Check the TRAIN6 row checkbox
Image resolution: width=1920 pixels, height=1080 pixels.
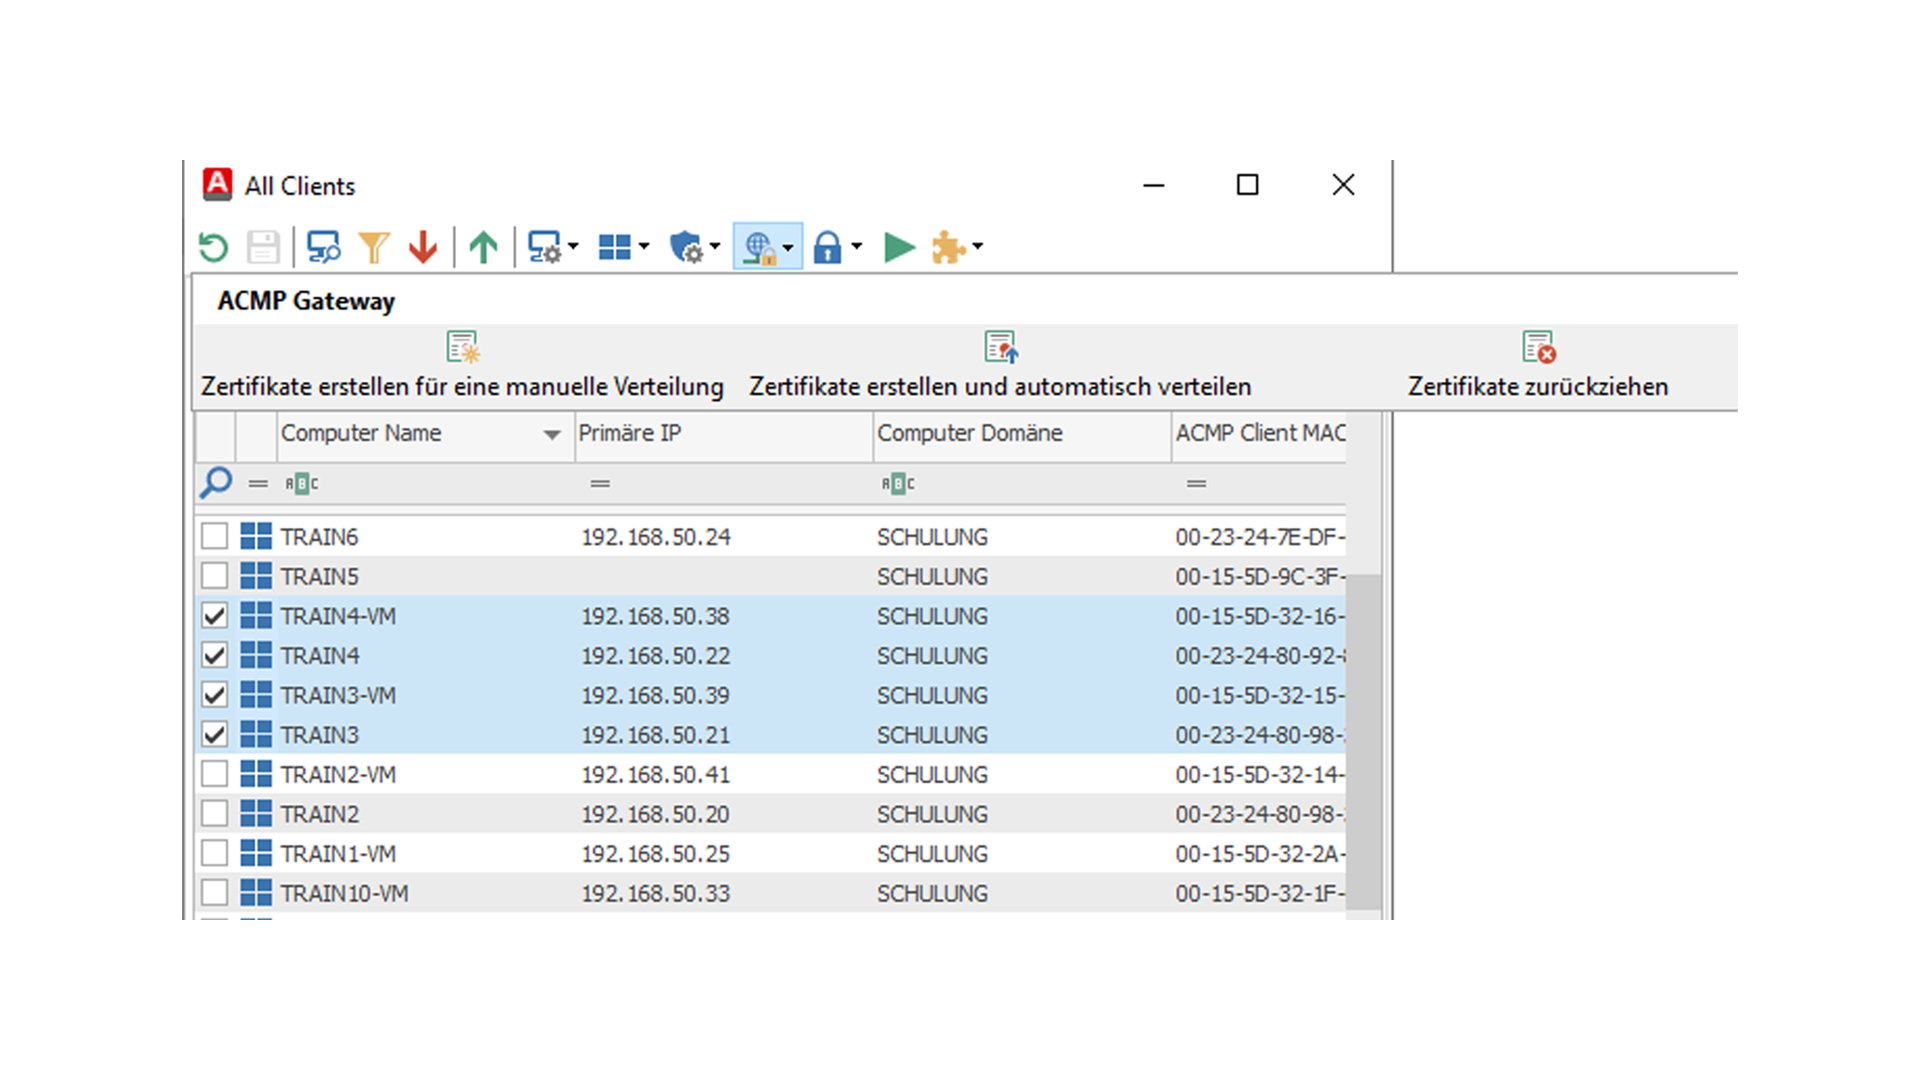tap(214, 536)
